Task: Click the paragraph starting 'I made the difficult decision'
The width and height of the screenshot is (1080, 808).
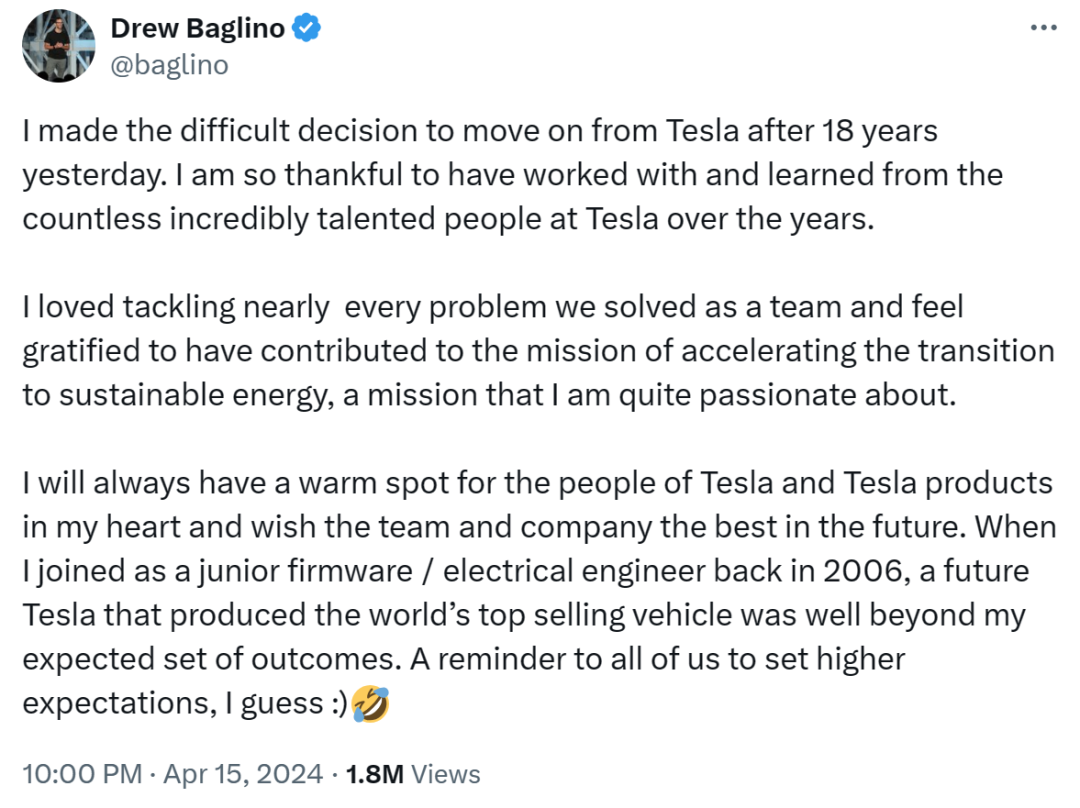Action: coord(512,174)
